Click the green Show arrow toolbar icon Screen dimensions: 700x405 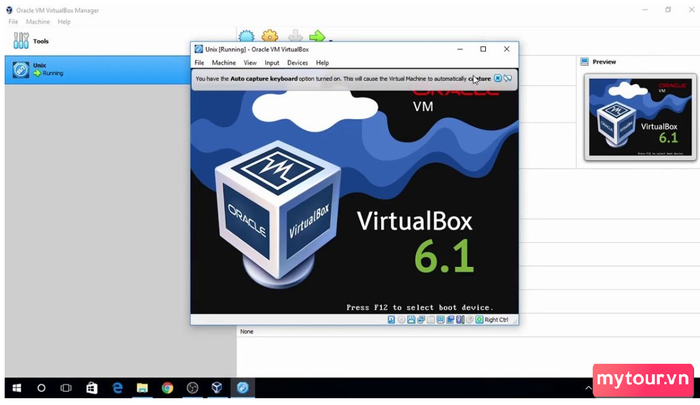pyautogui.click(x=317, y=36)
